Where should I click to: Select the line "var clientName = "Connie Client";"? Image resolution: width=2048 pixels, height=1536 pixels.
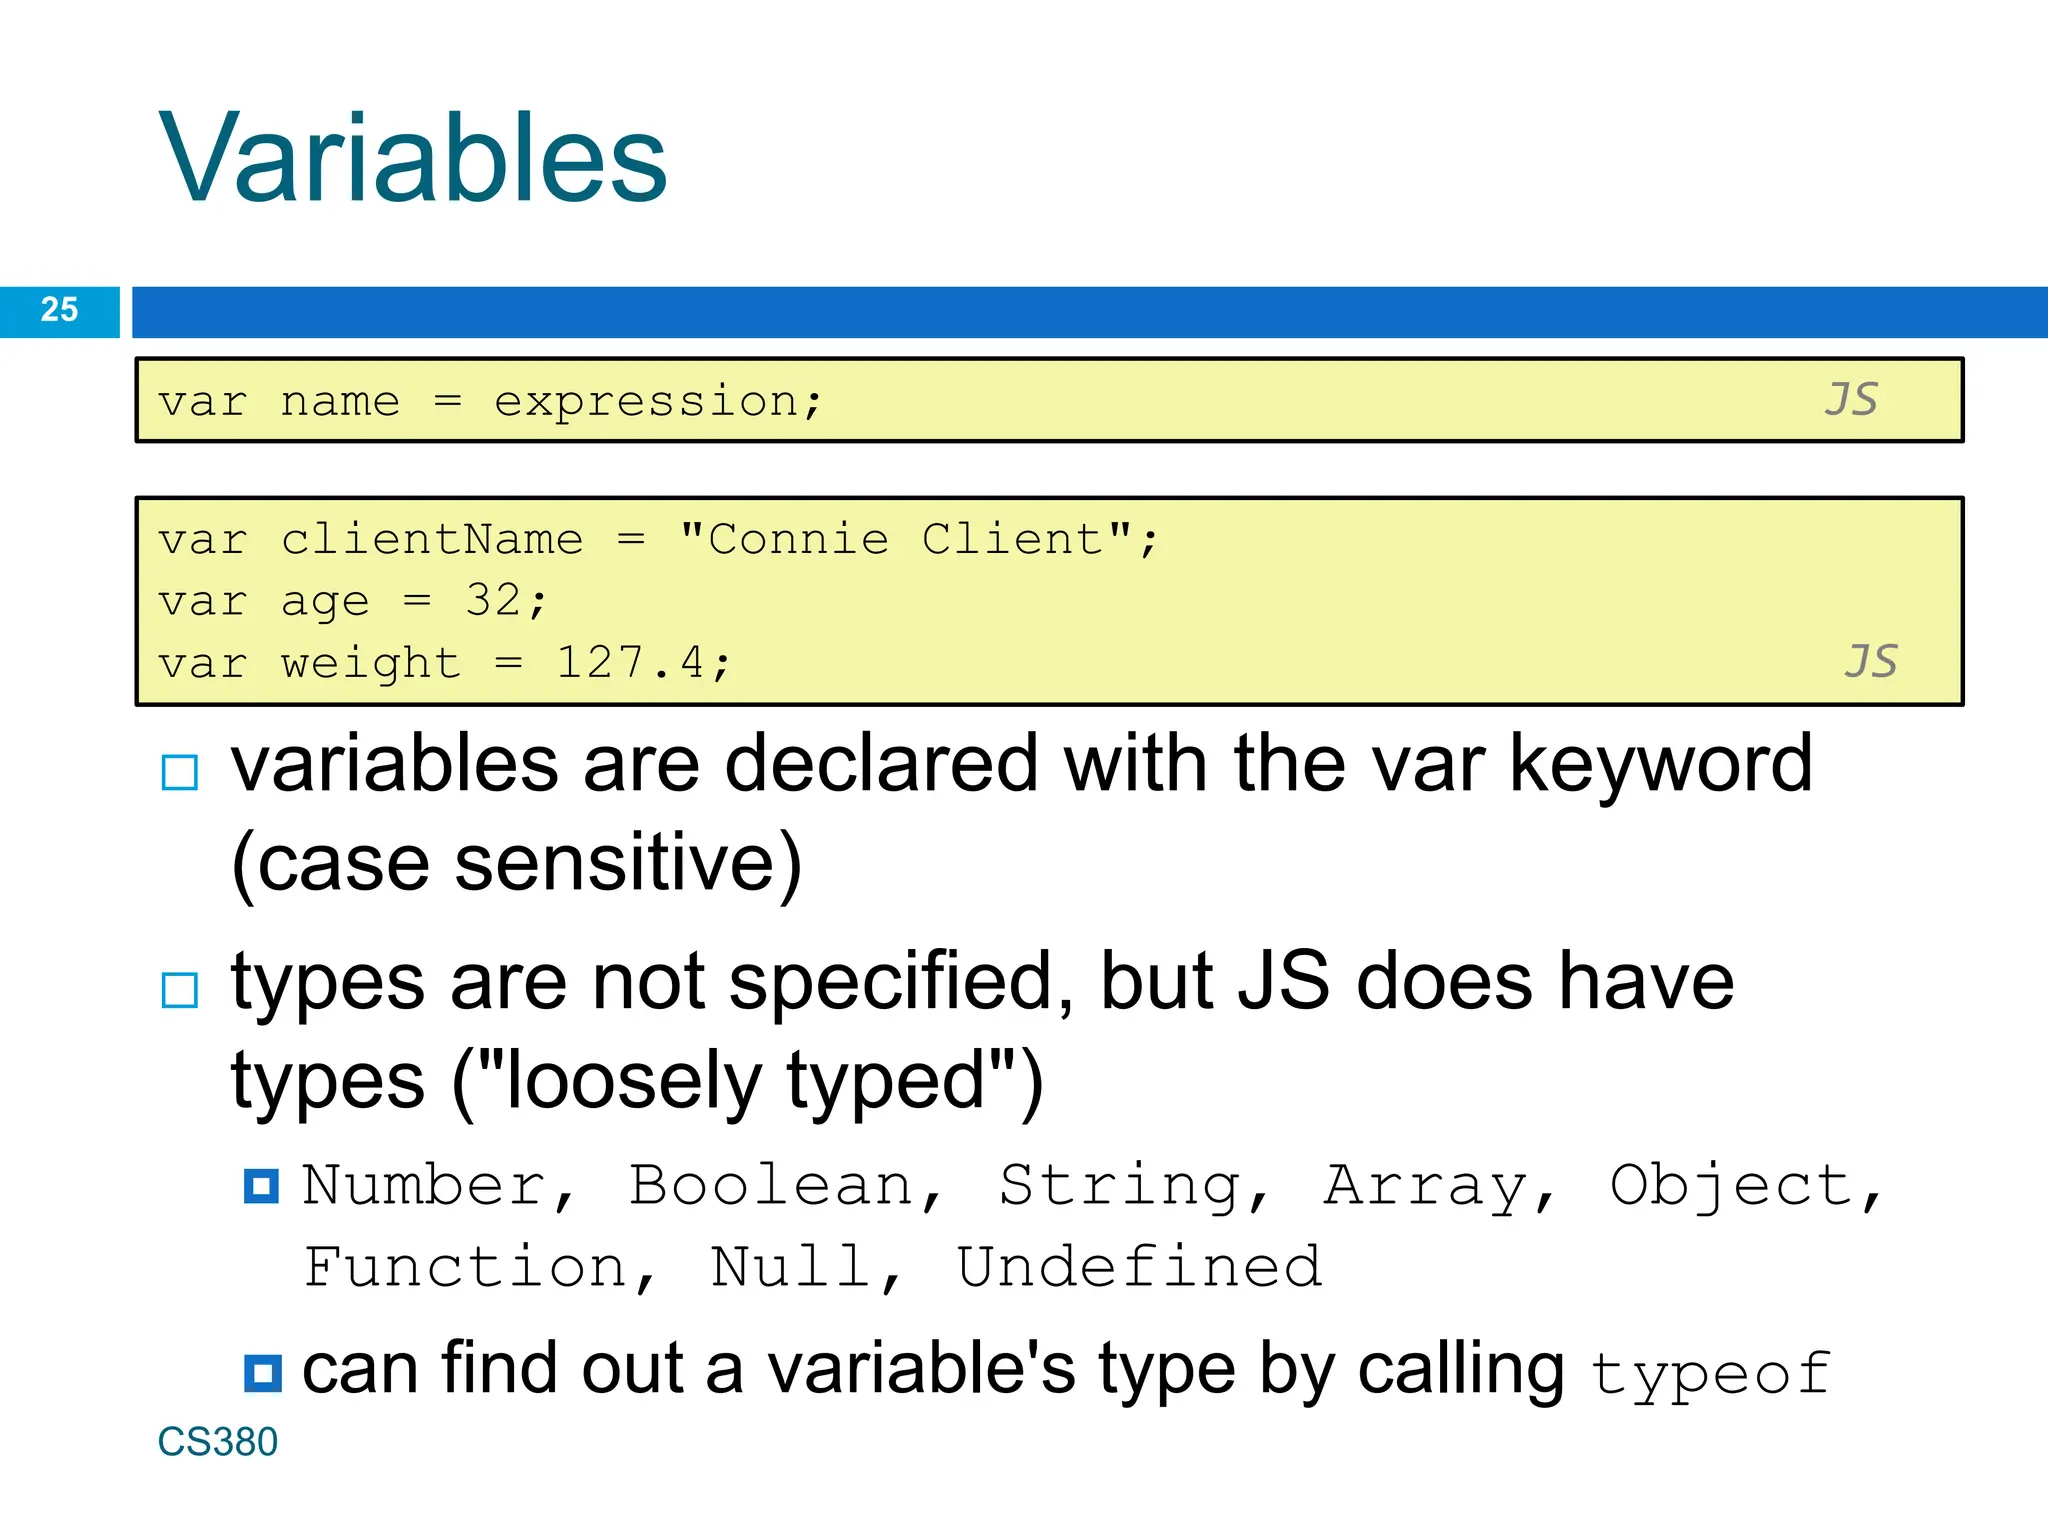pyautogui.click(x=658, y=540)
